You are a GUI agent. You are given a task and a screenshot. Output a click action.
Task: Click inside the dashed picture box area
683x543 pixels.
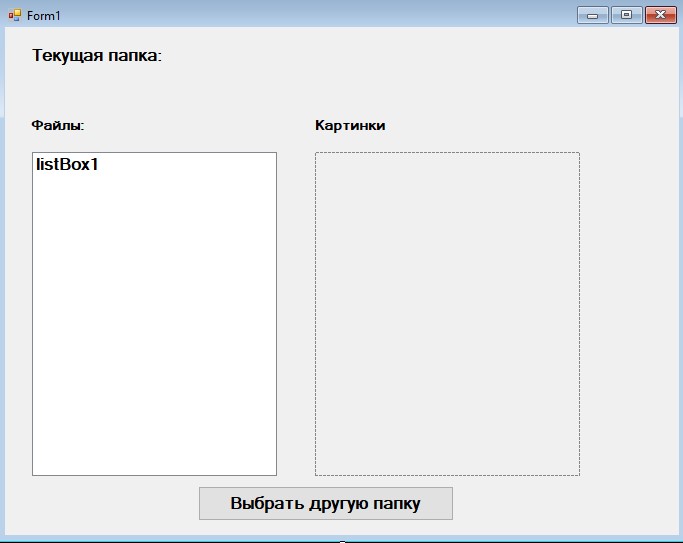[447, 314]
